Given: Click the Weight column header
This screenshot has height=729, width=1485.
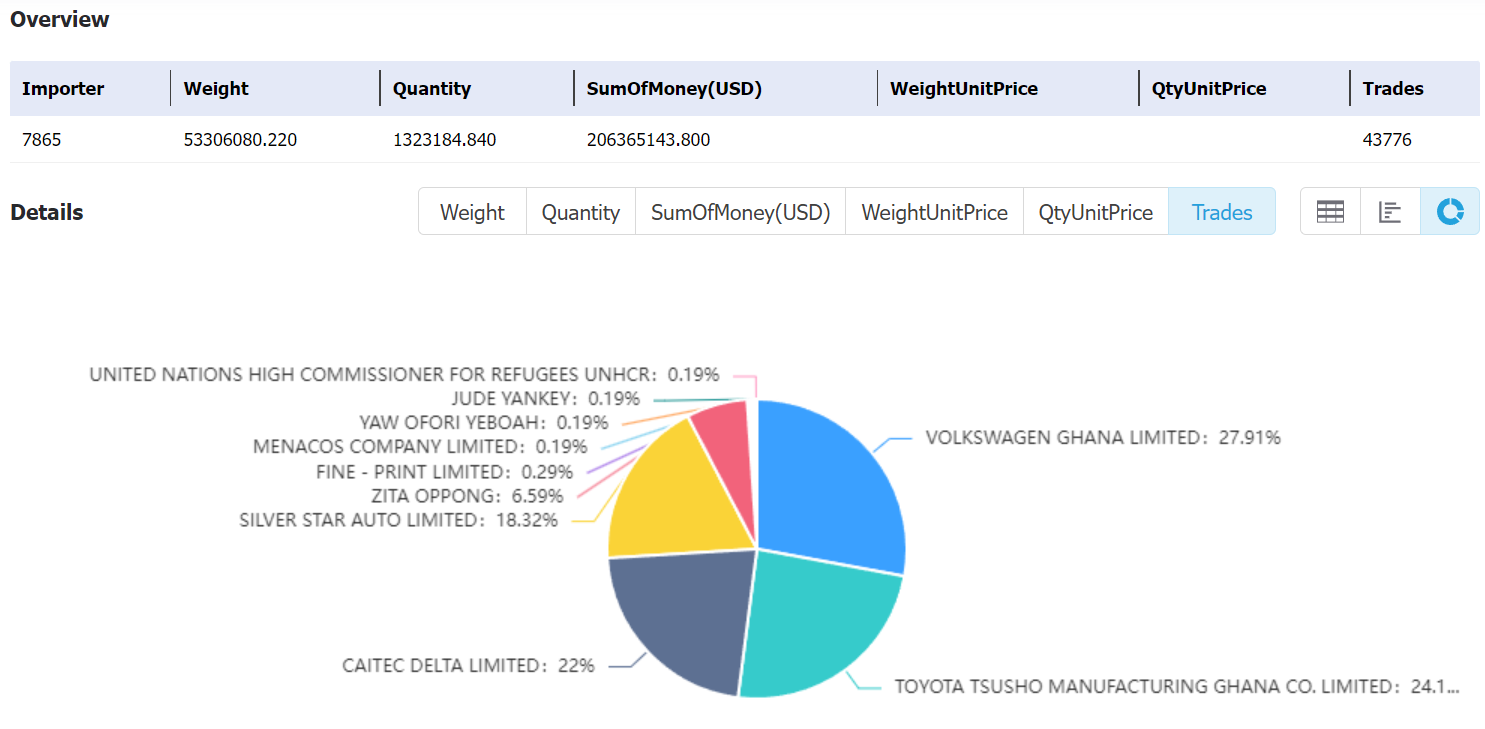Looking at the screenshot, I should [216, 88].
